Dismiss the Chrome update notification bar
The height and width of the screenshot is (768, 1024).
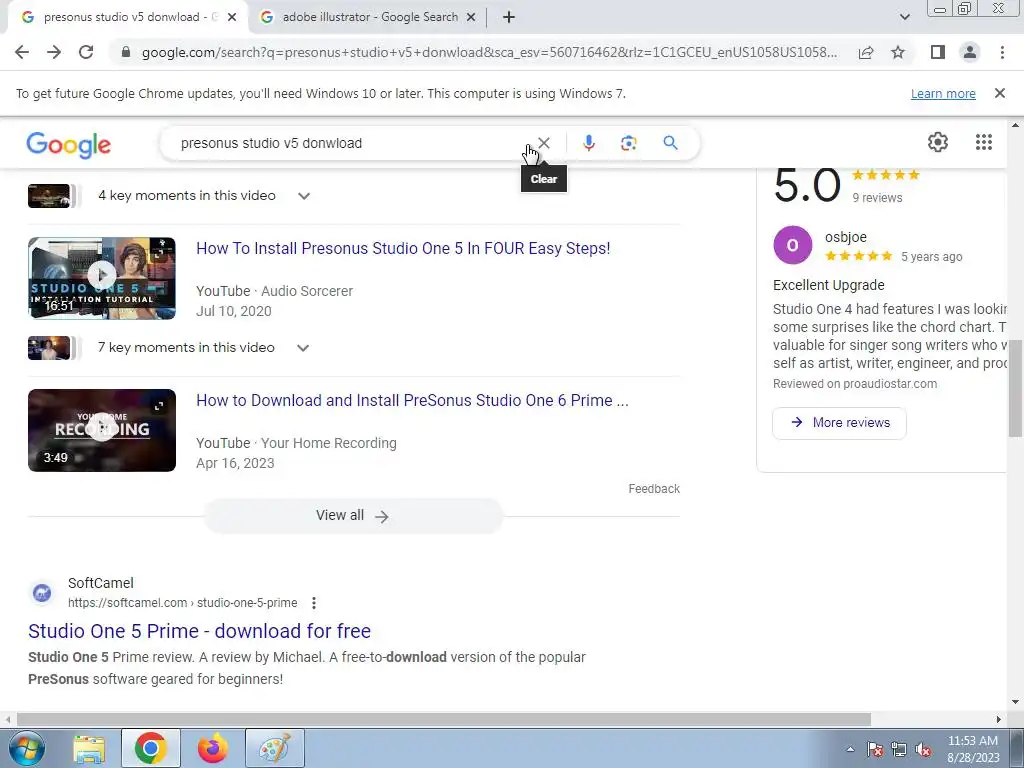pos(999,93)
